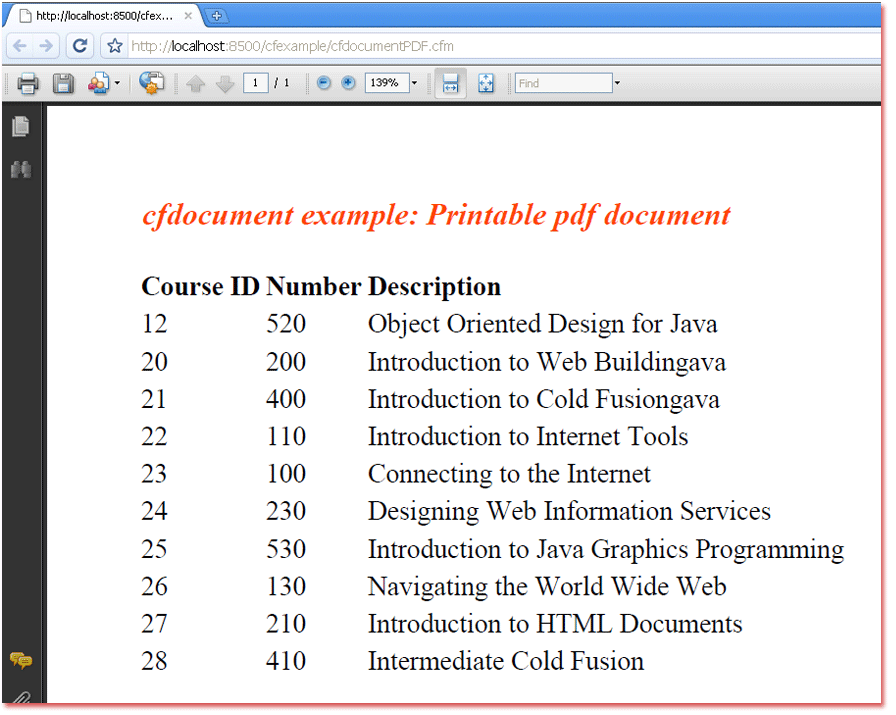Image resolution: width=896 pixels, height=715 pixels.
Task: Toggle fit one full page view
Action: [486, 83]
